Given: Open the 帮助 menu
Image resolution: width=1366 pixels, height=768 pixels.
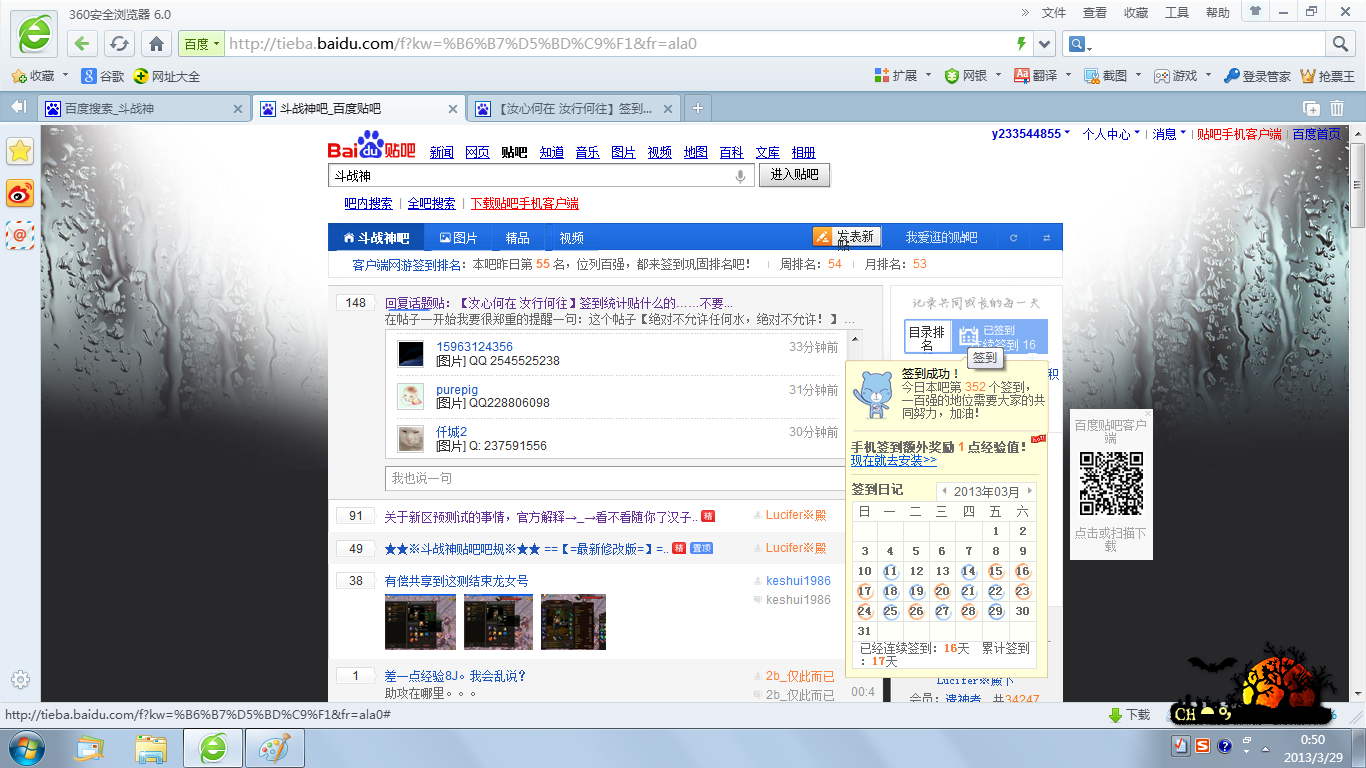Looking at the screenshot, I should click(x=1218, y=12).
